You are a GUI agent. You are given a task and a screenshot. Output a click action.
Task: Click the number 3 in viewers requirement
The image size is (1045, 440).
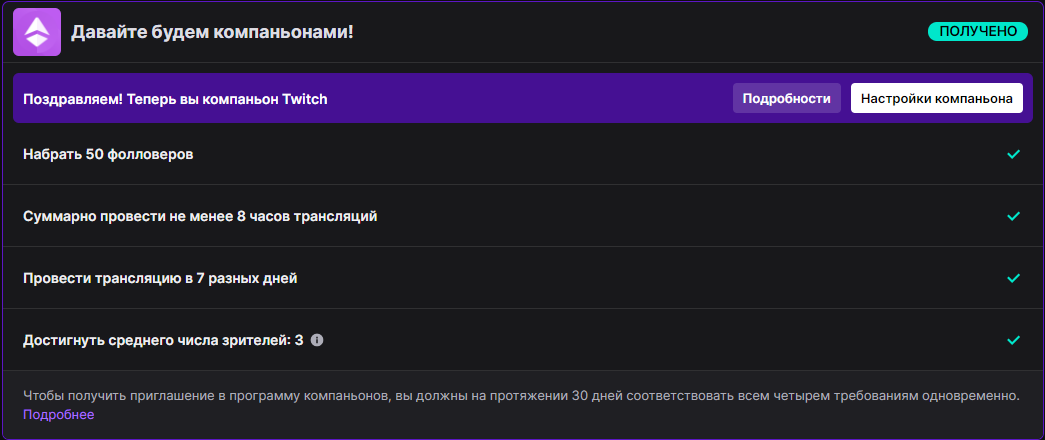coord(298,340)
